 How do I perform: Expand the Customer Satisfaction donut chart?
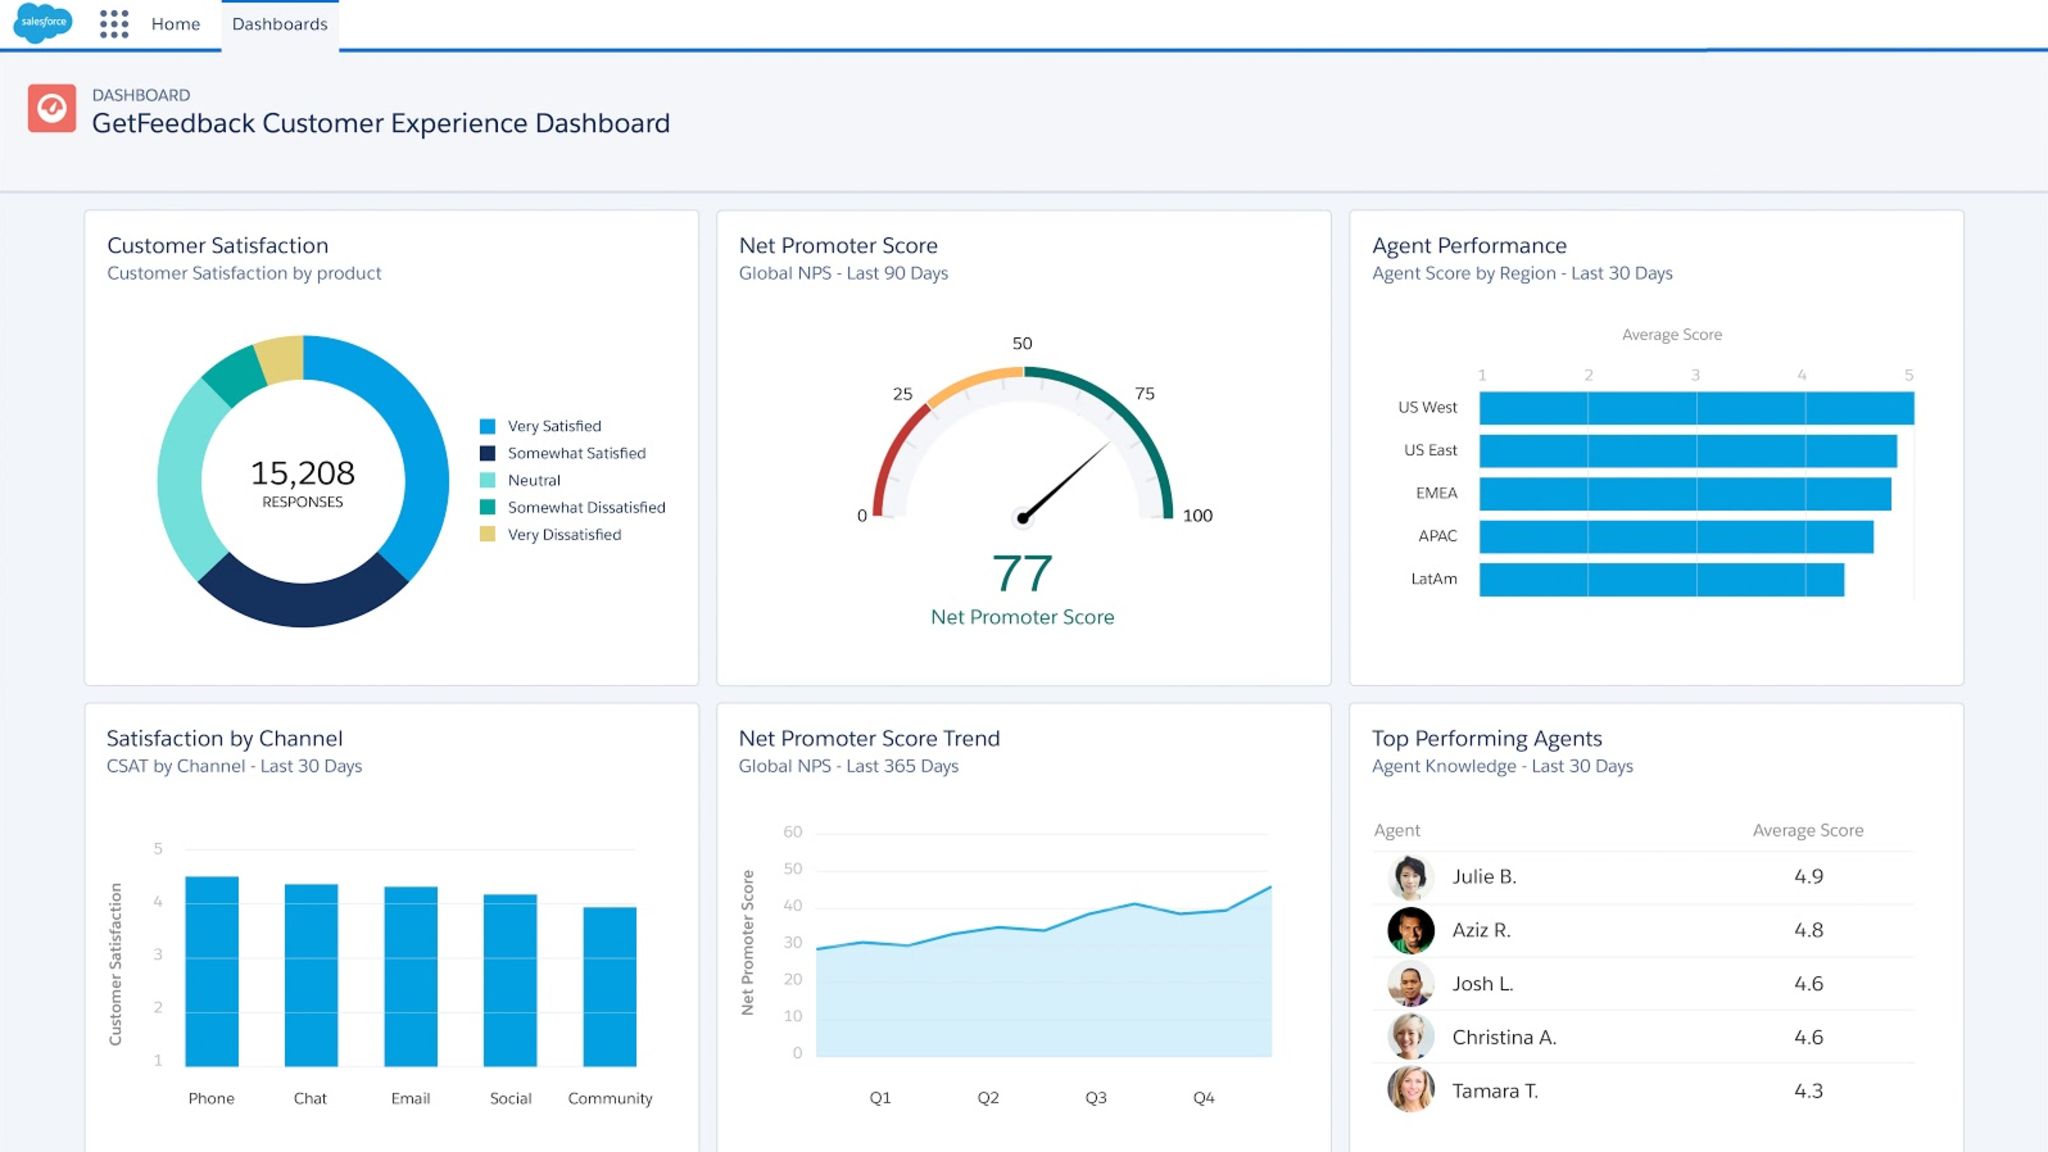point(303,480)
